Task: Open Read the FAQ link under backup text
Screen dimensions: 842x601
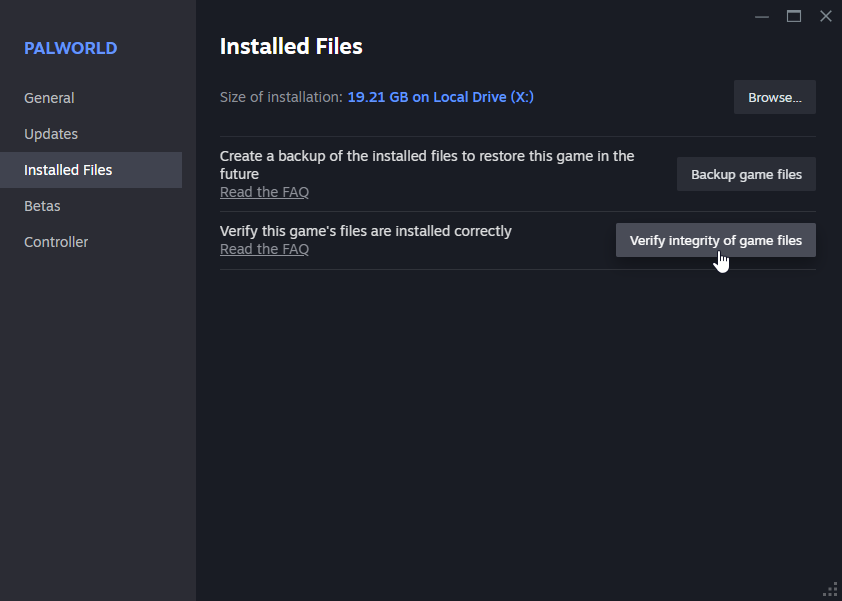Action: coord(264,192)
